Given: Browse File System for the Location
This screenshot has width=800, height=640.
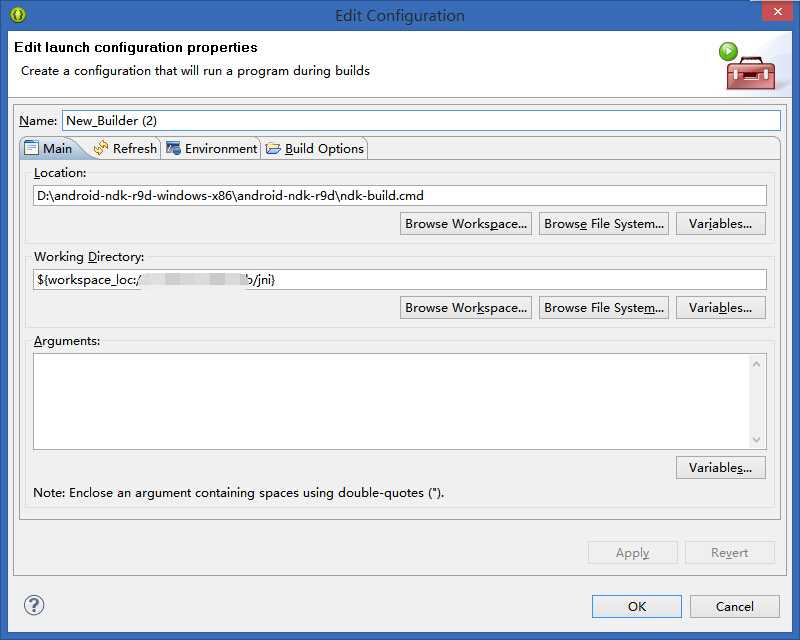Looking at the screenshot, I should (604, 224).
